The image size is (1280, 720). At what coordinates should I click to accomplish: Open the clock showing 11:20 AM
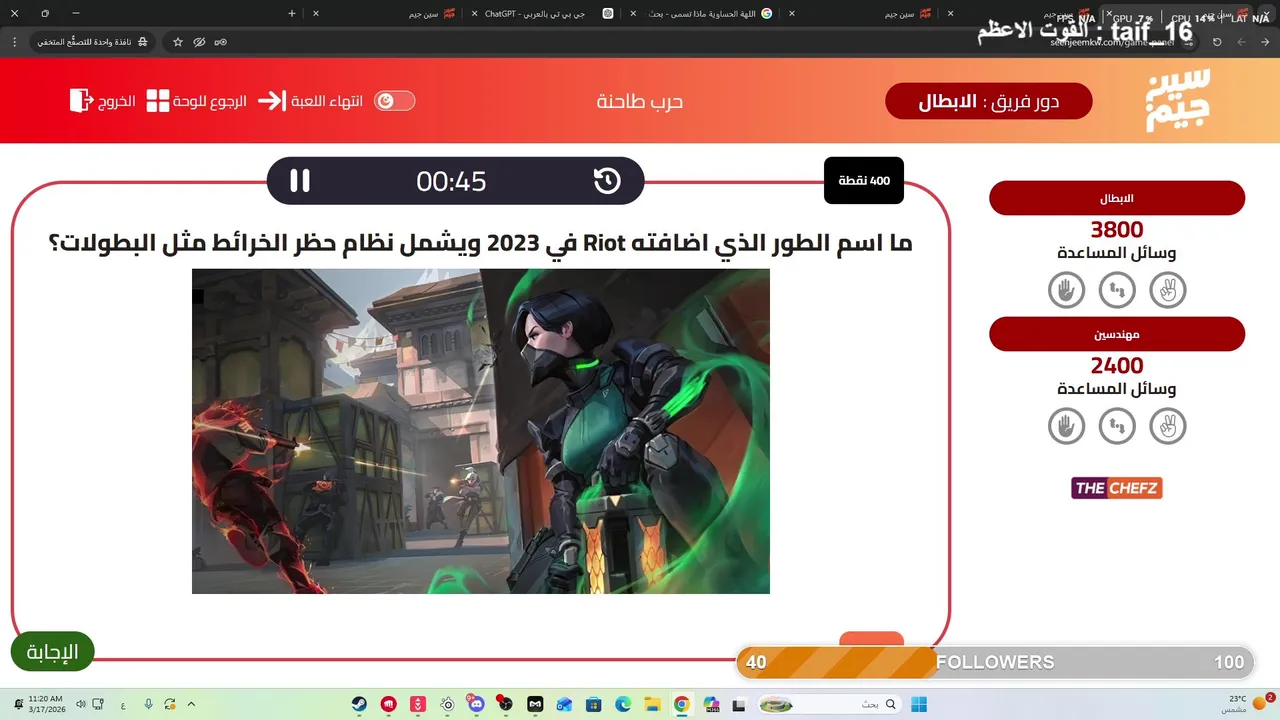46,704
